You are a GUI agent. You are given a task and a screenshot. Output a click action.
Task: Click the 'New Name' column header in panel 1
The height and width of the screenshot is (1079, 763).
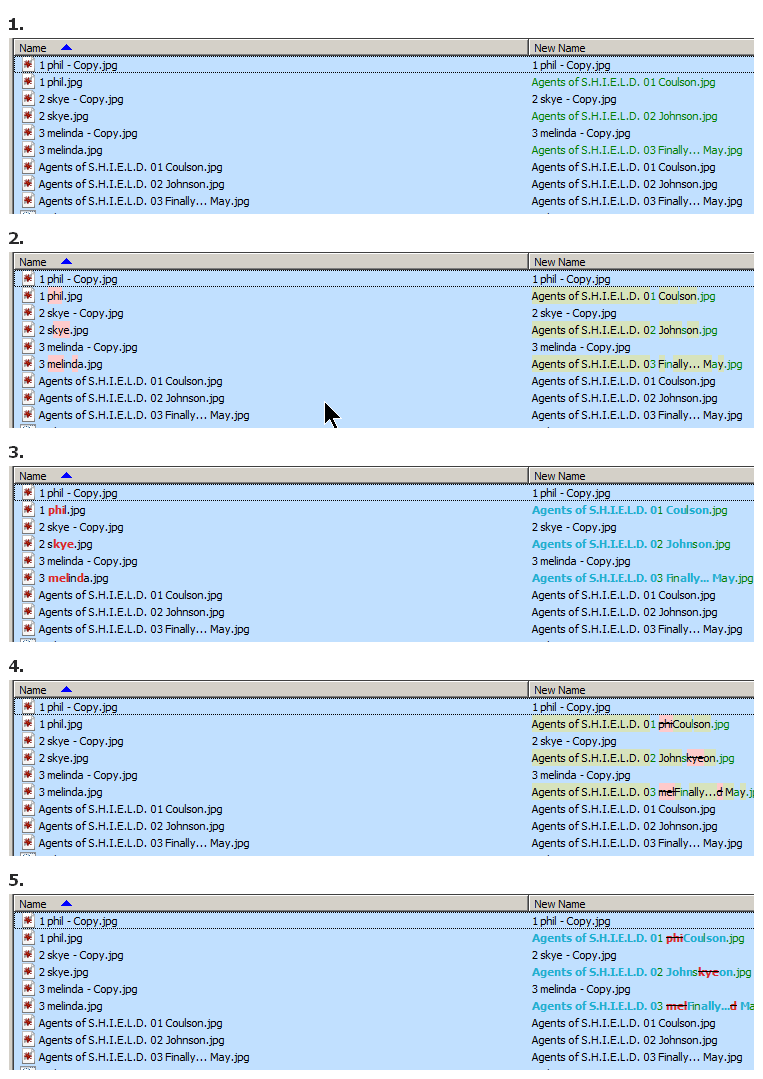(x=641, y=47)
